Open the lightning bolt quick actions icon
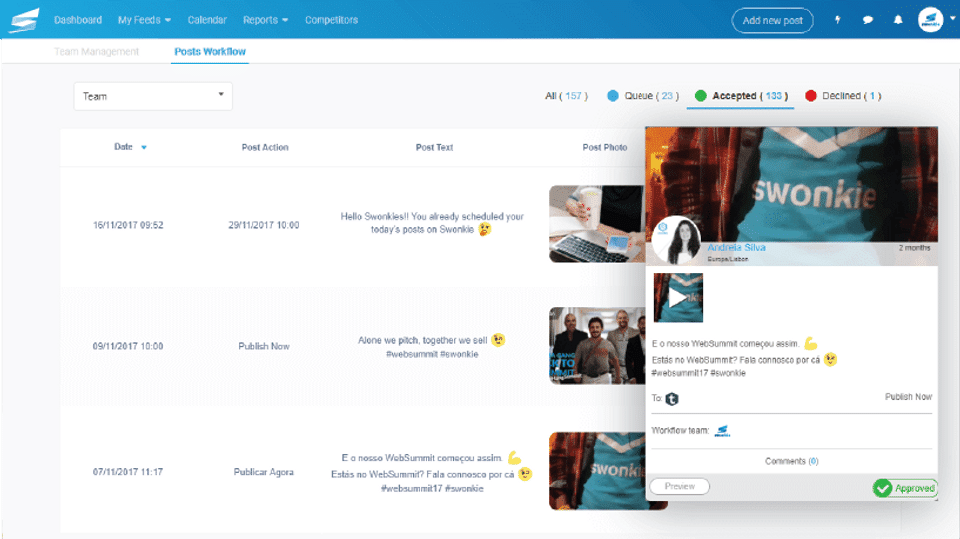The image size is (960, 539). (838, 20)
